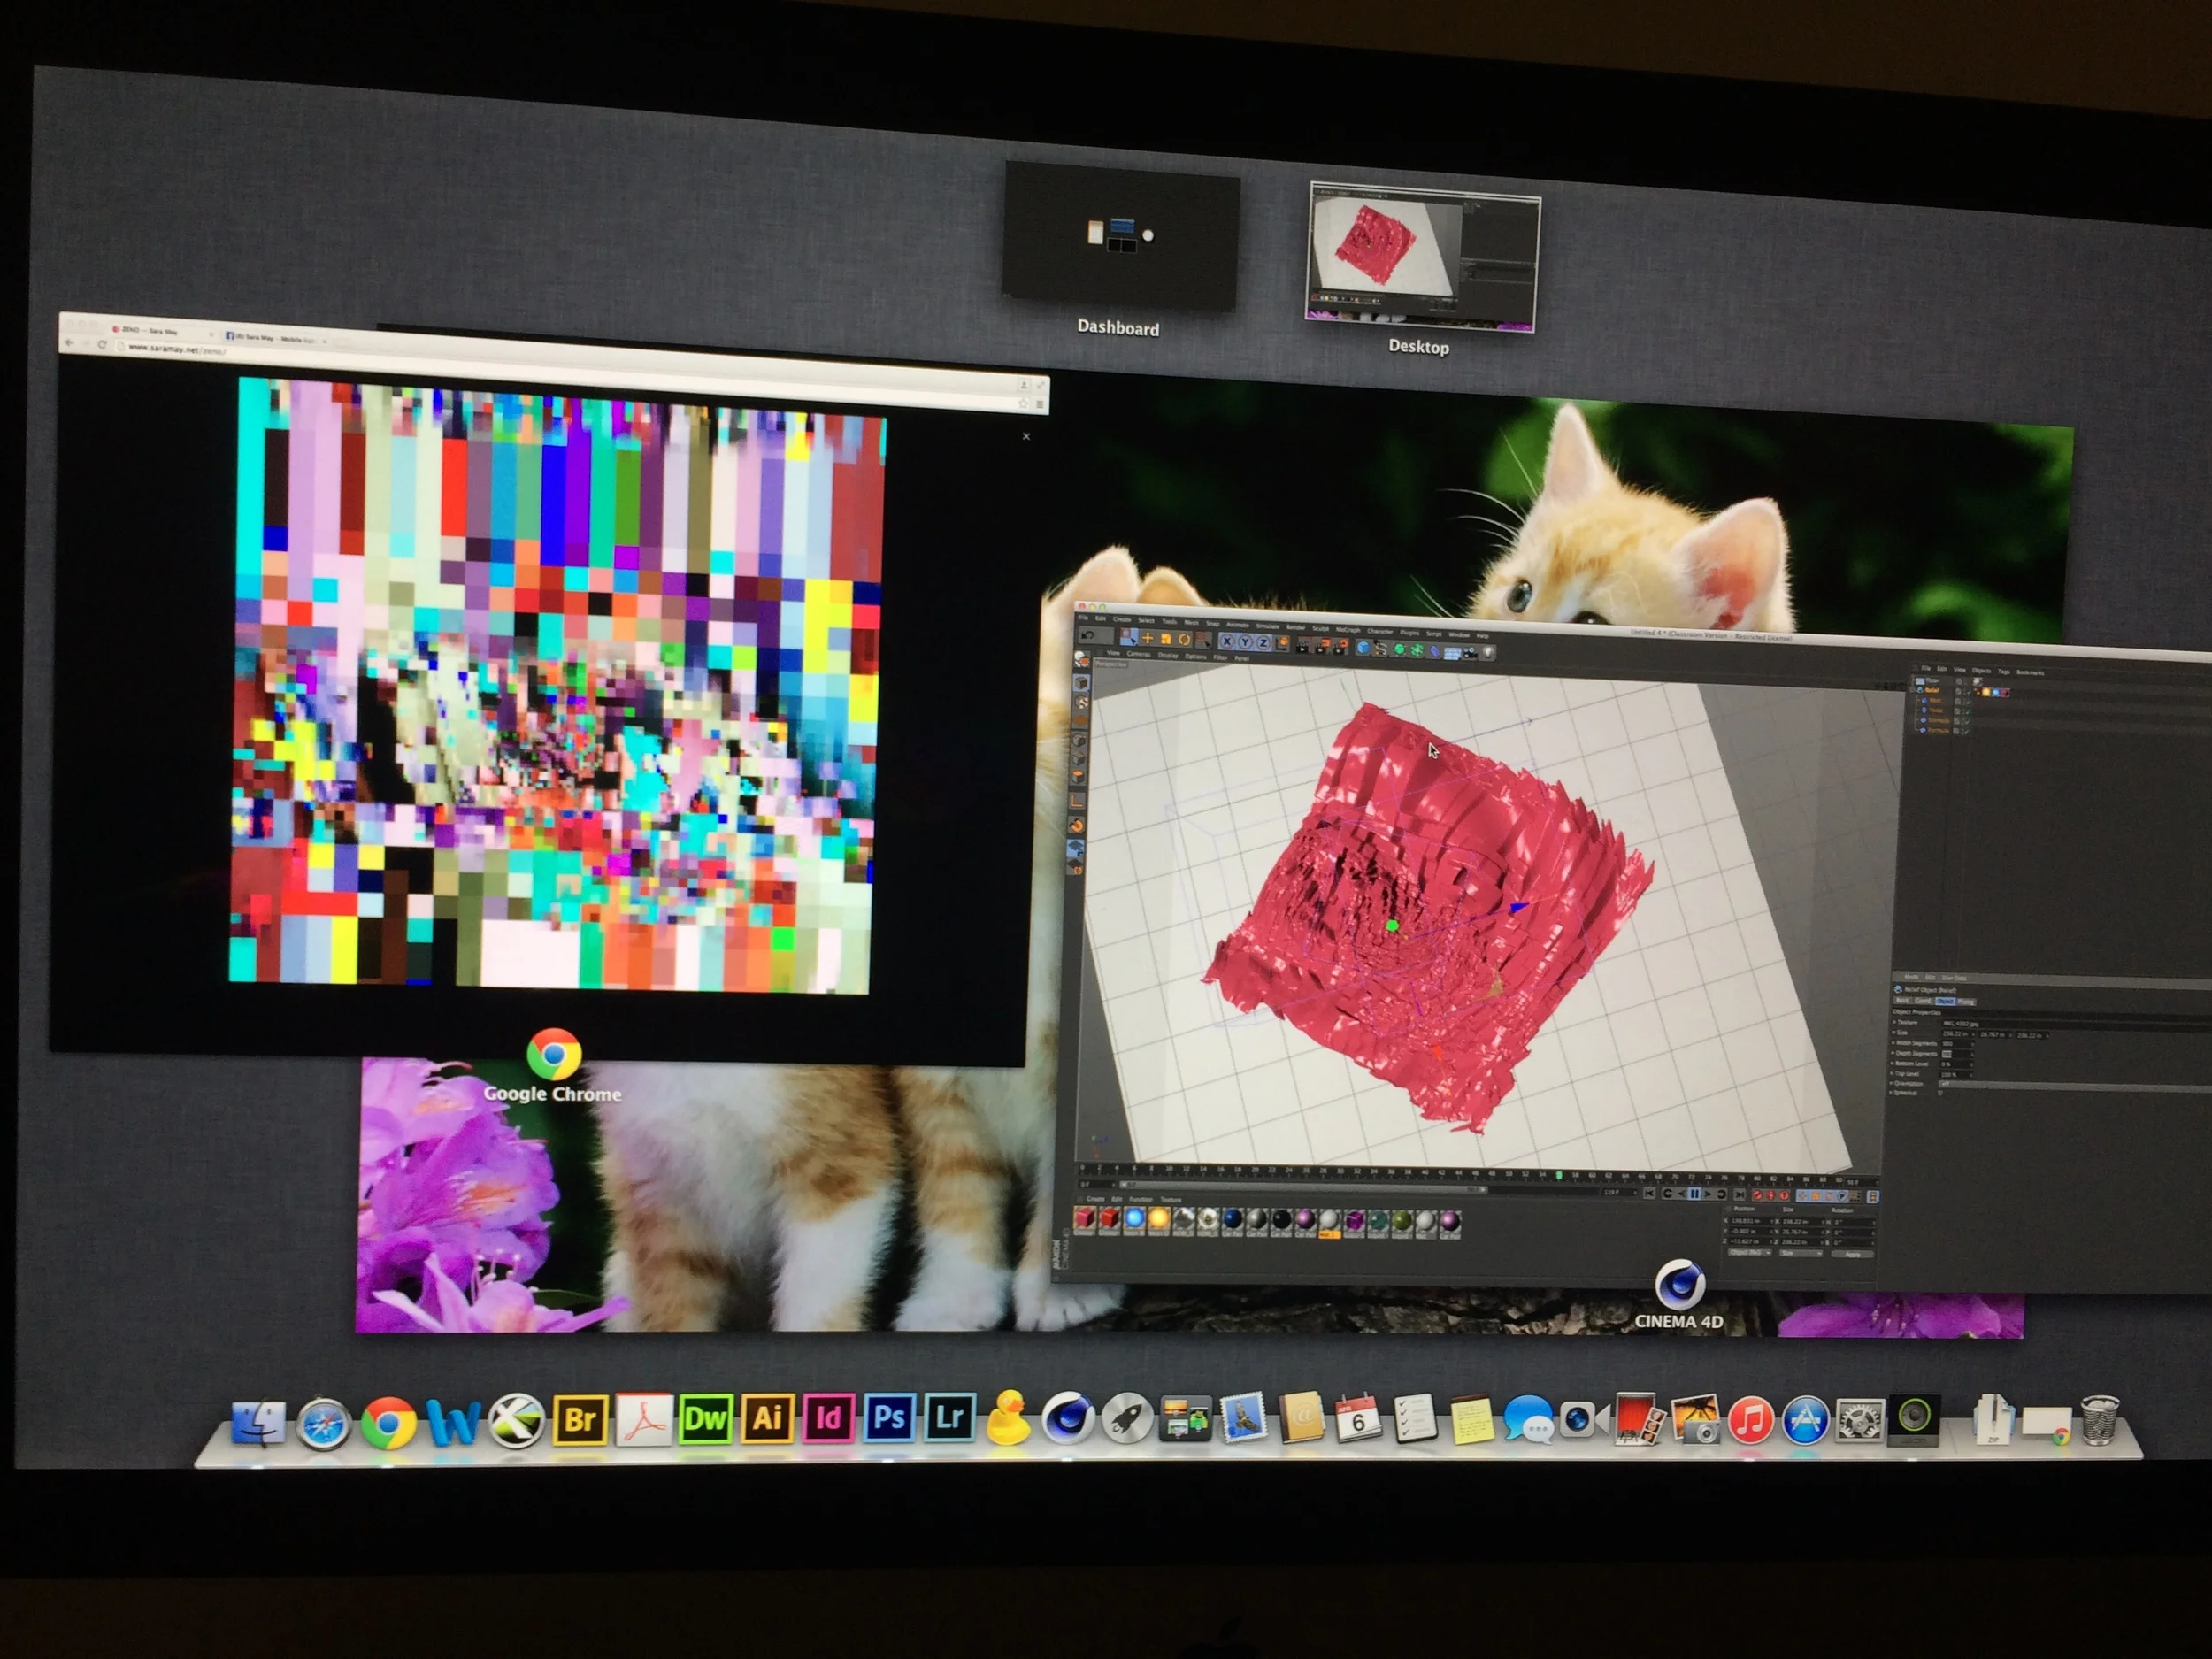Switch to the Dashboard space thumbnail
Image resolution: width=2212 pixels, height=1659 pixels.
pyautogui.click(x=1120, y=236)
